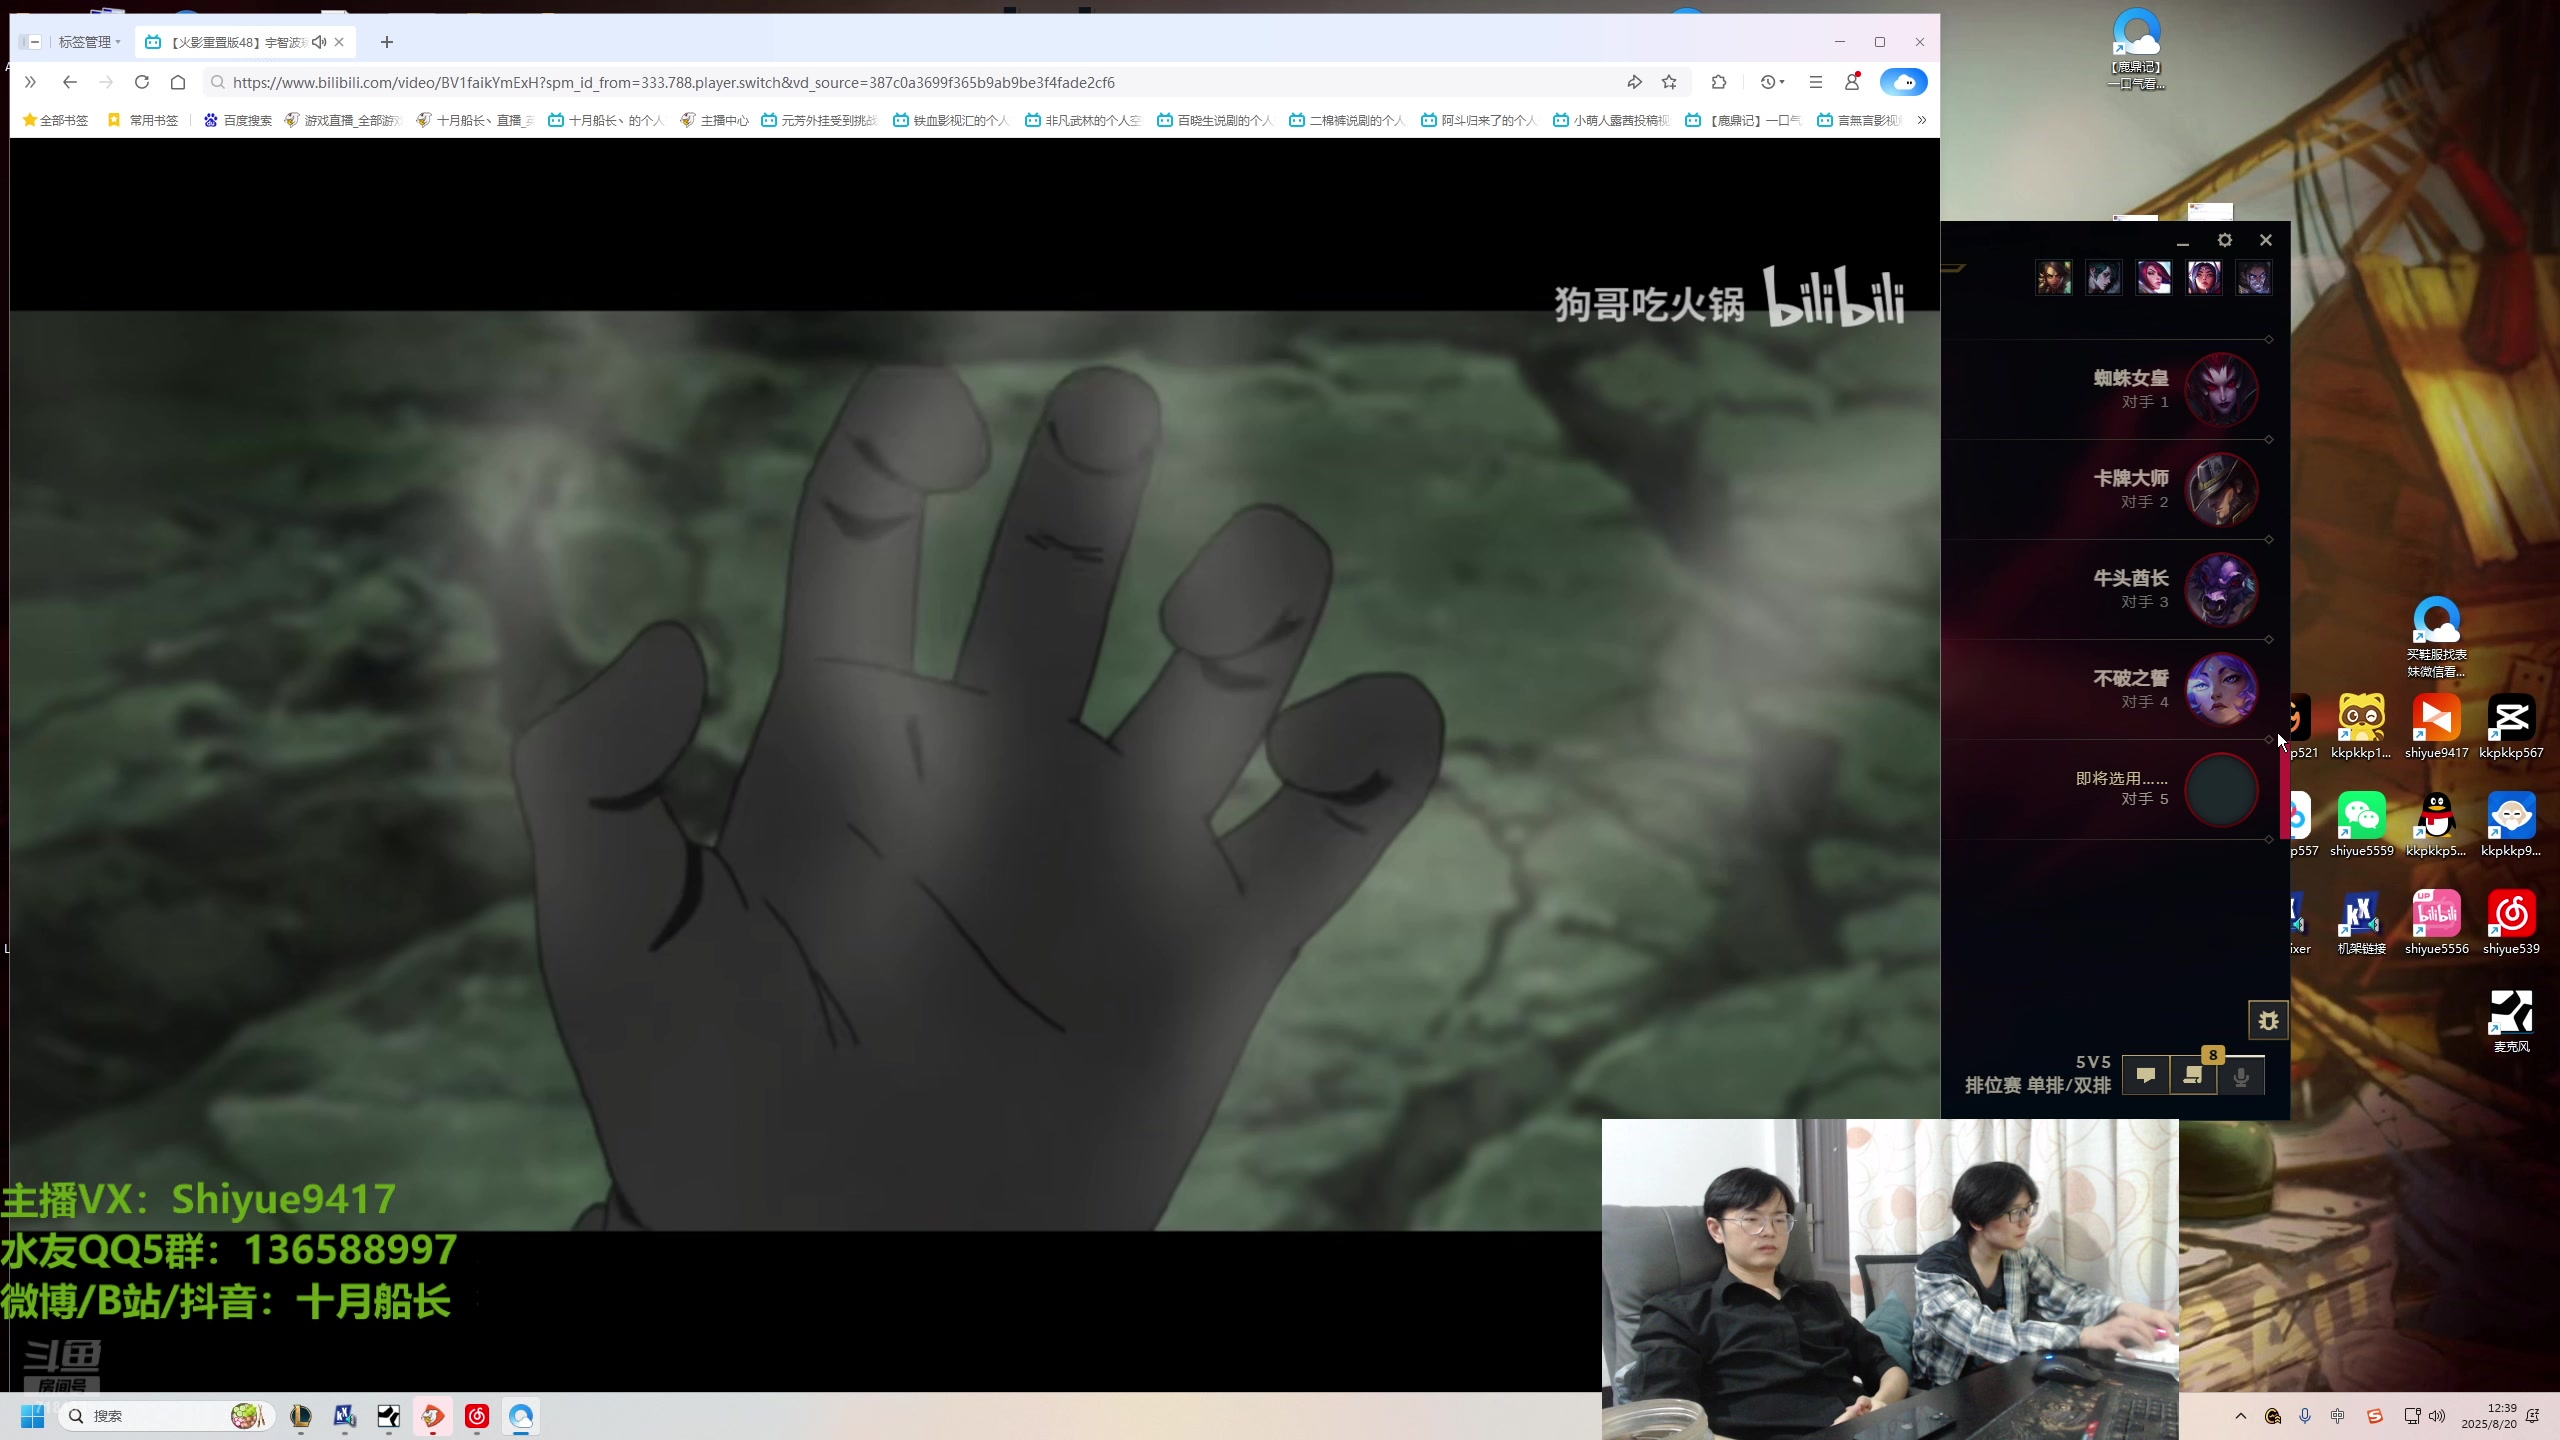
Task: Open the 标签管理 tab manager dropdown
Action: coord(88,42)
